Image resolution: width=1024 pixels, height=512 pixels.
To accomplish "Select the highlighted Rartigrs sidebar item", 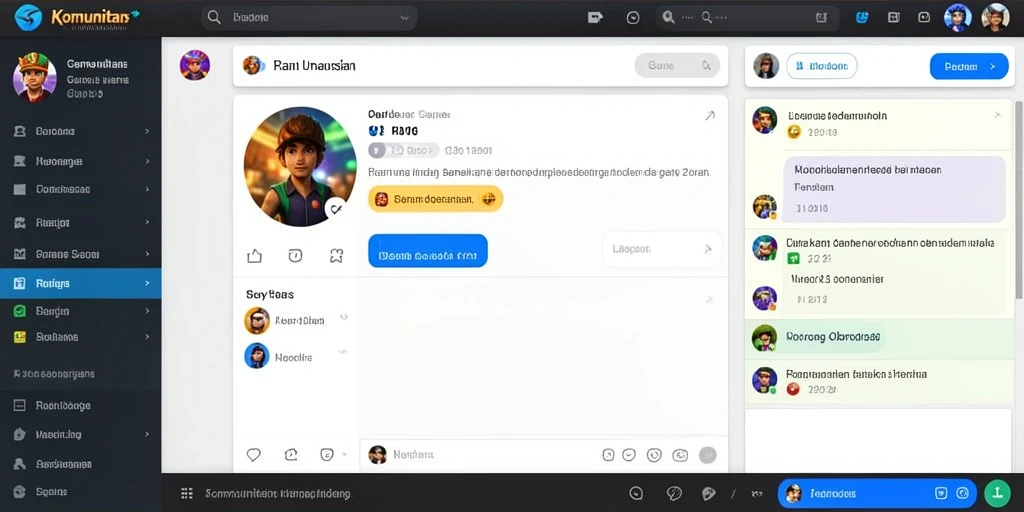I will 80,283.
